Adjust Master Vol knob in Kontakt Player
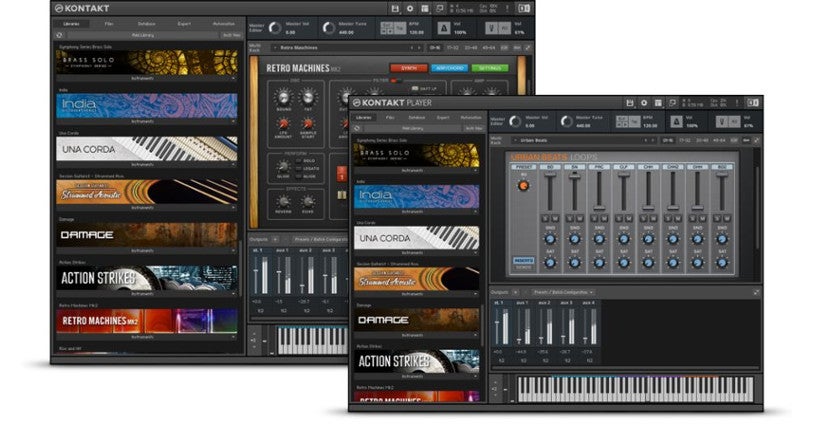Image resolution: width=813 pixels, height=424 pixels. (515, 121)
